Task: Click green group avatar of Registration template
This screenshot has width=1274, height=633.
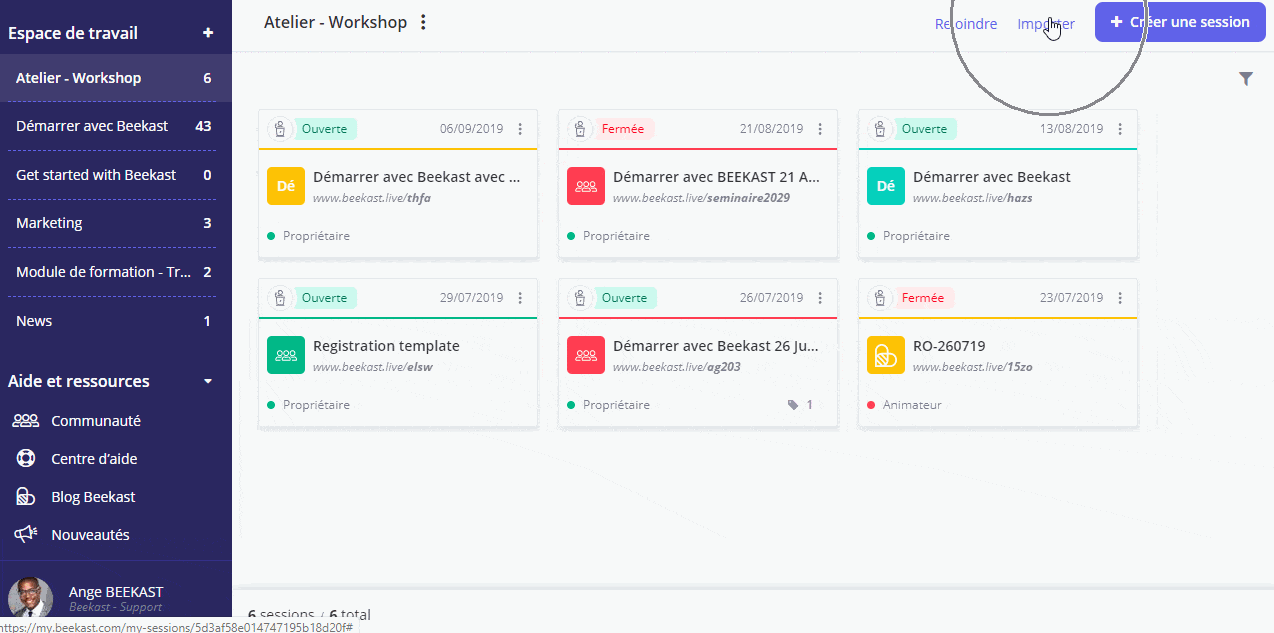Action: tap(286, 355)
